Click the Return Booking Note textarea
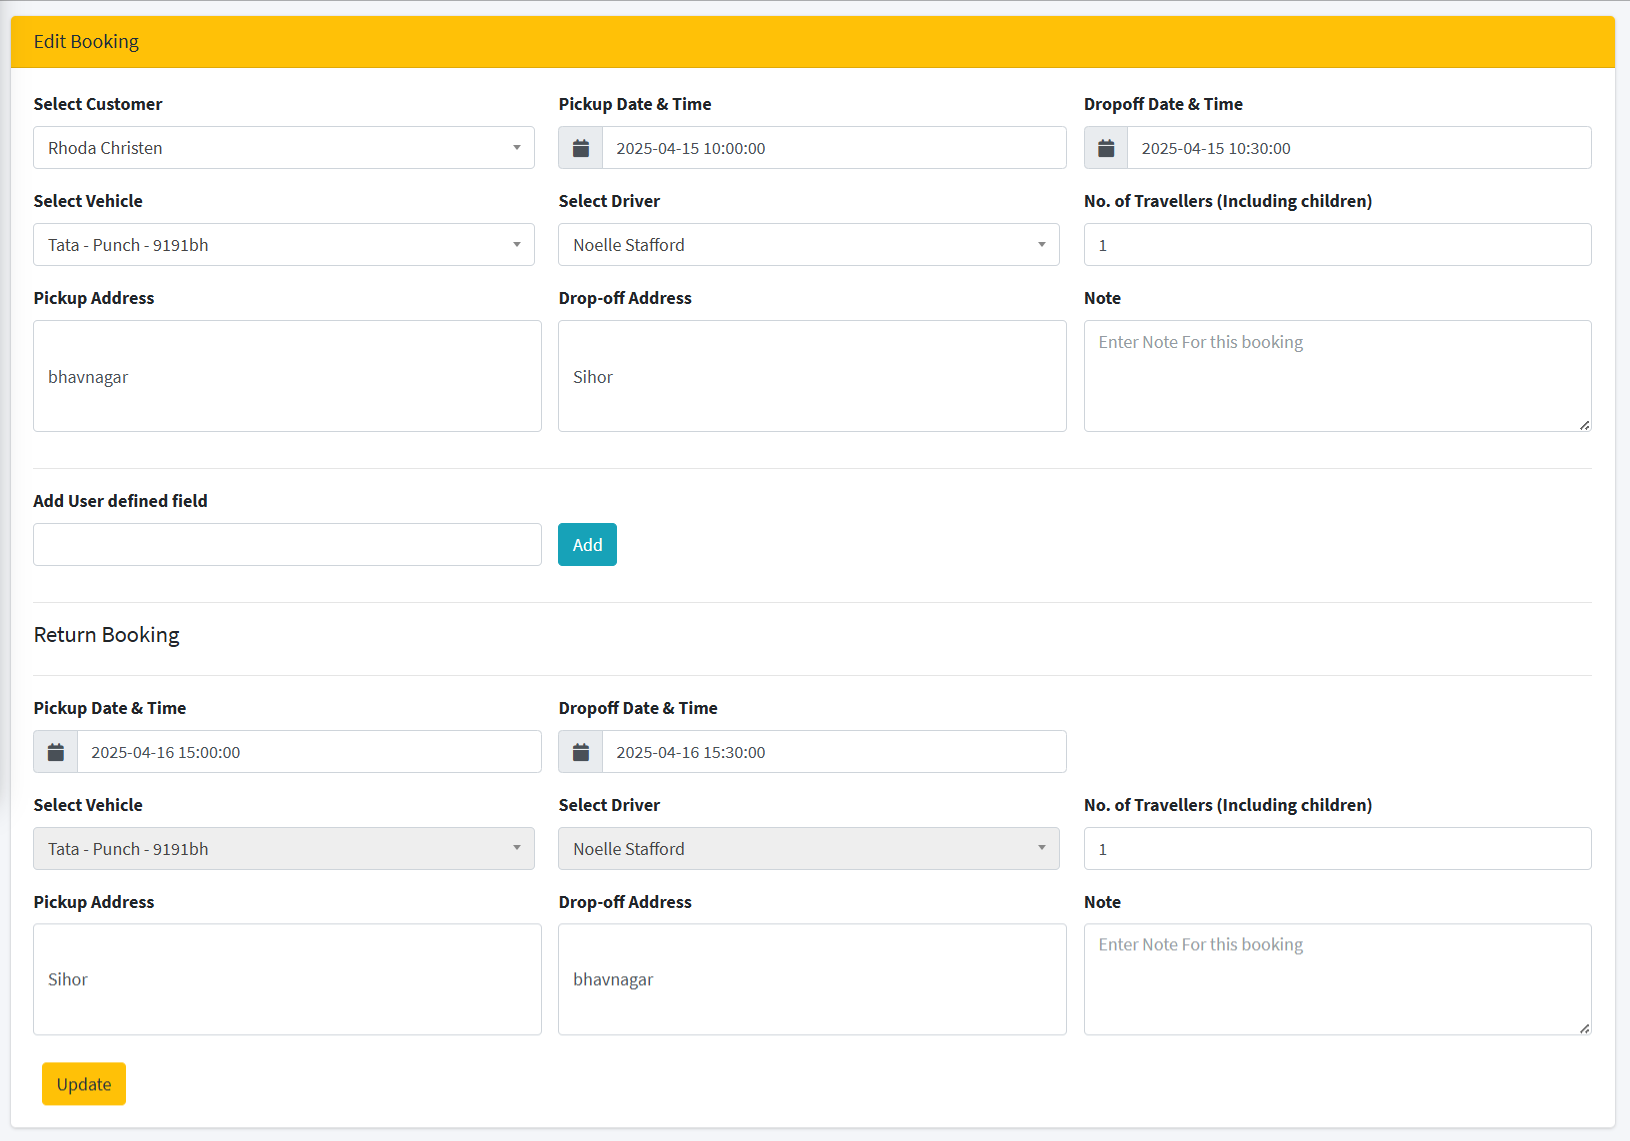Viewport: 1630px width, 1141px height. 1337,980
